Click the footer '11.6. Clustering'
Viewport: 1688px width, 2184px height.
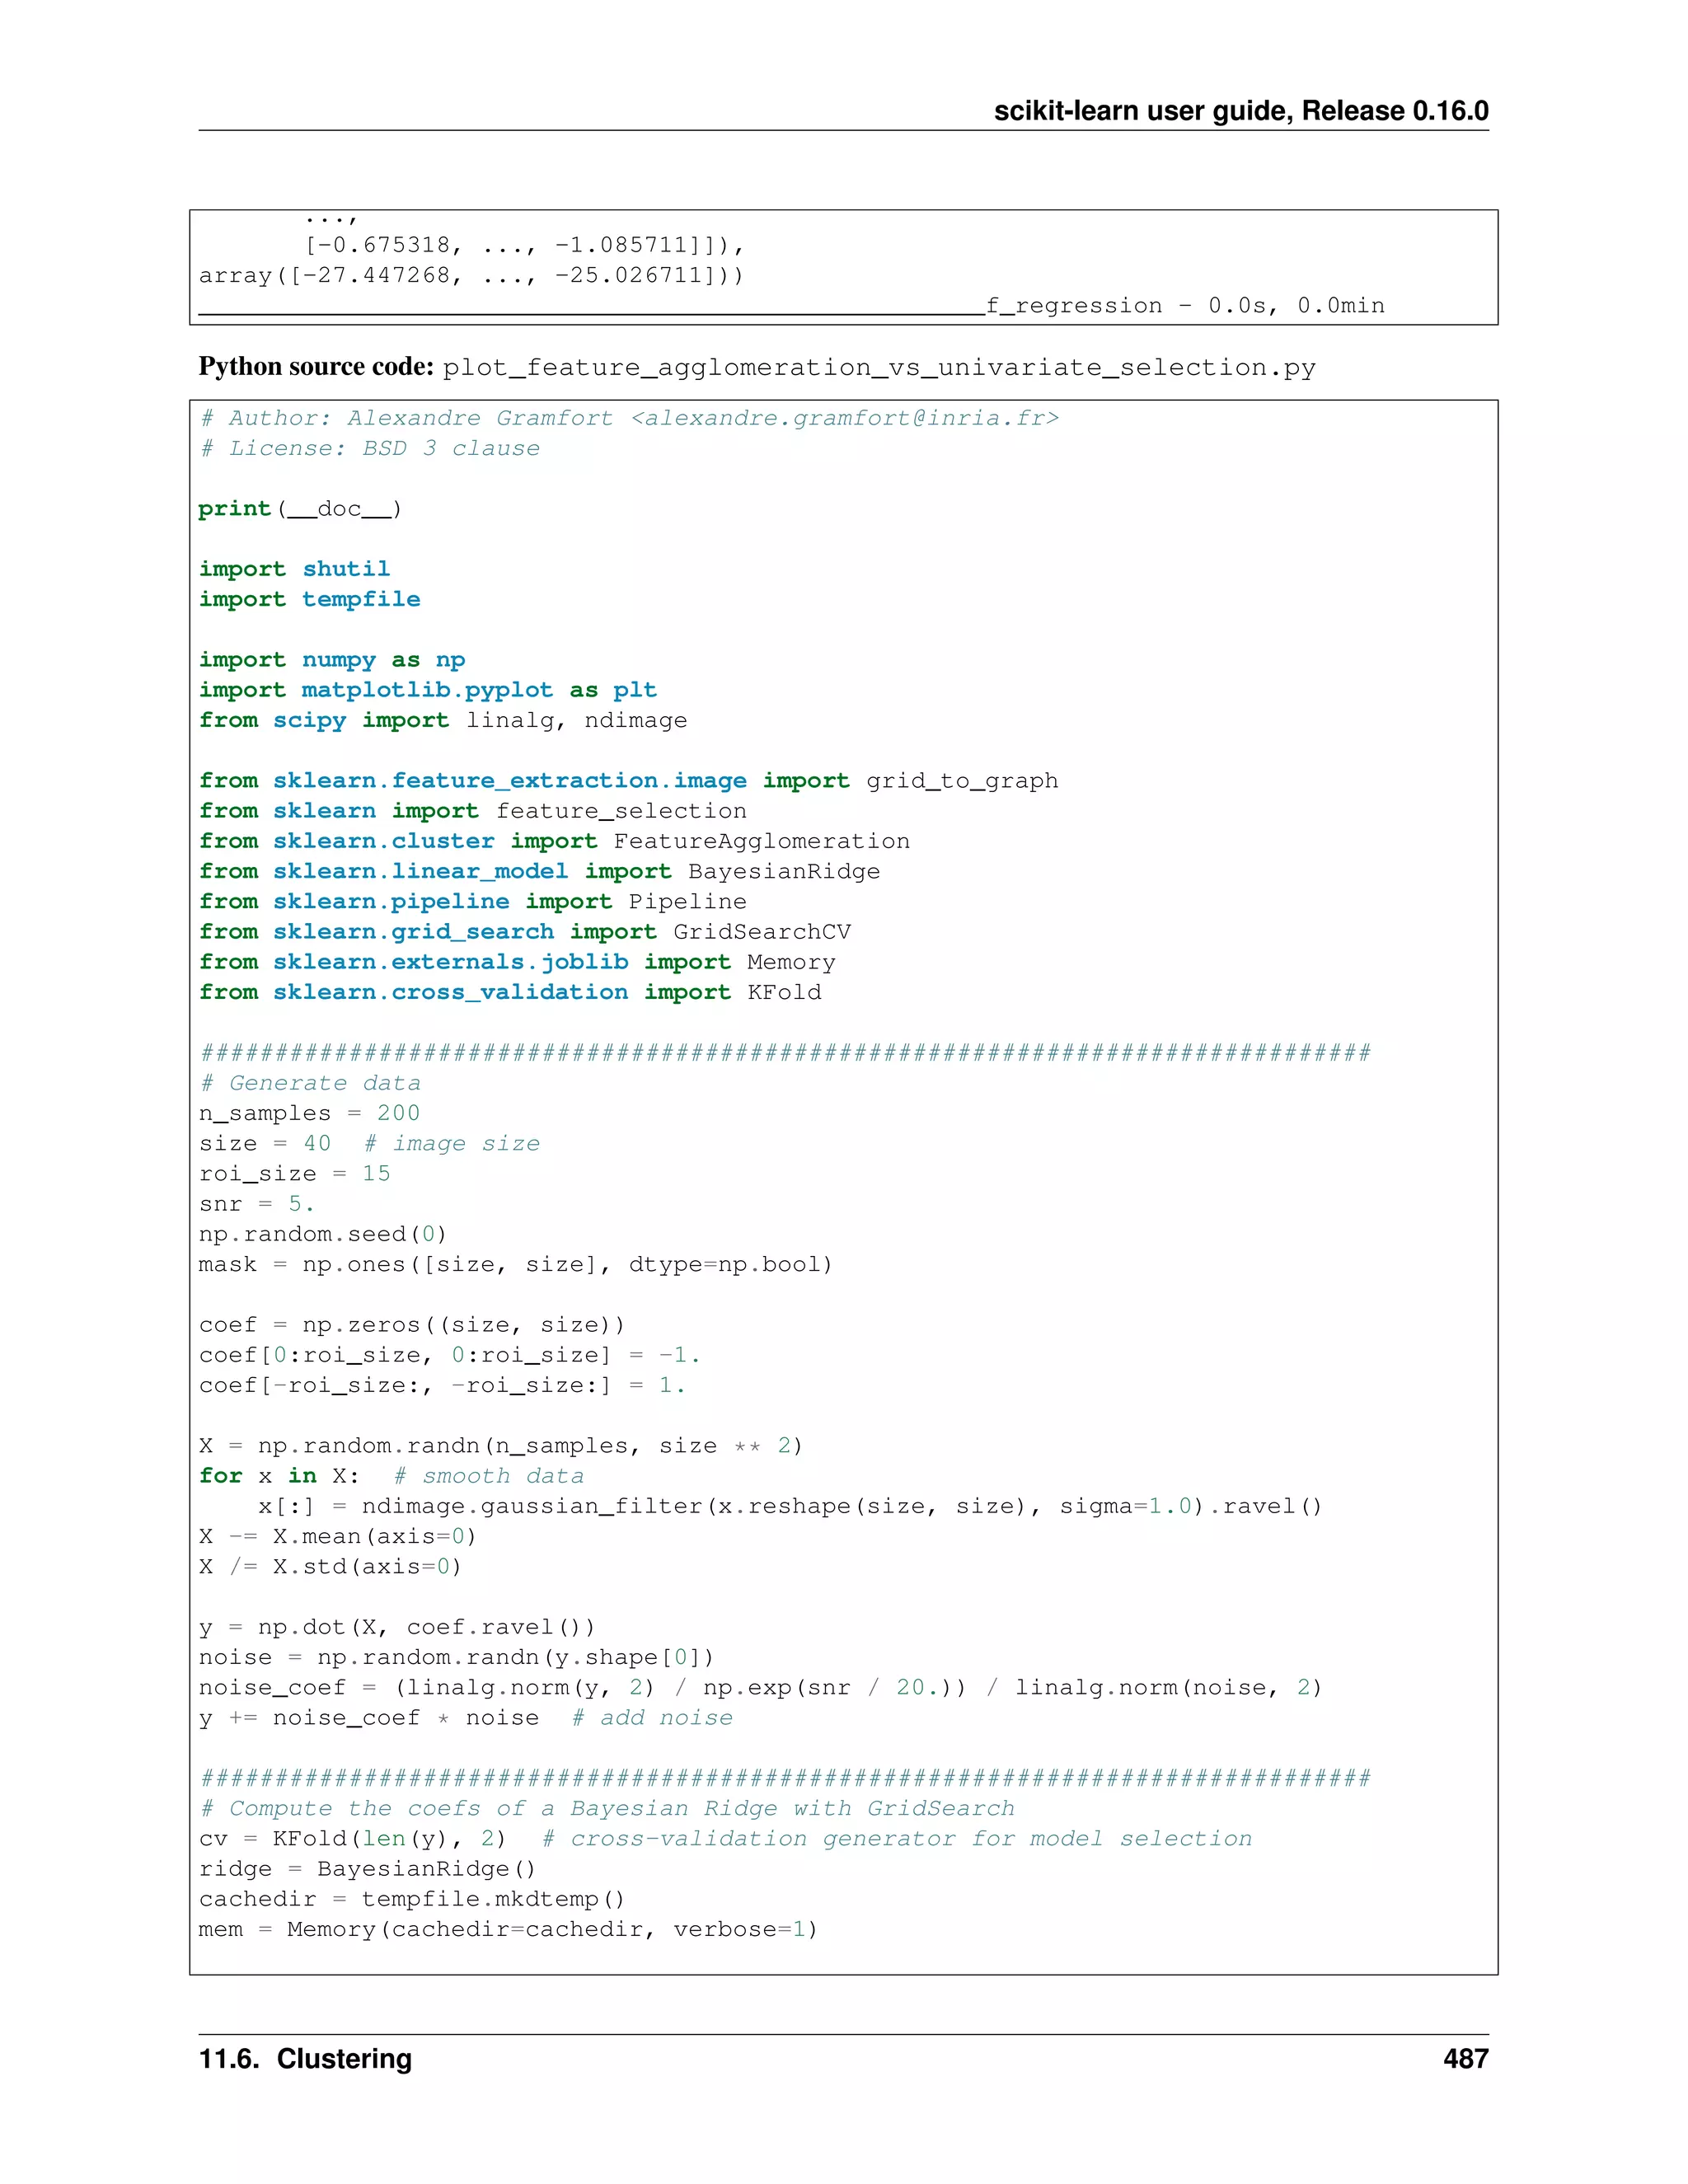(x=306, y=2059)
